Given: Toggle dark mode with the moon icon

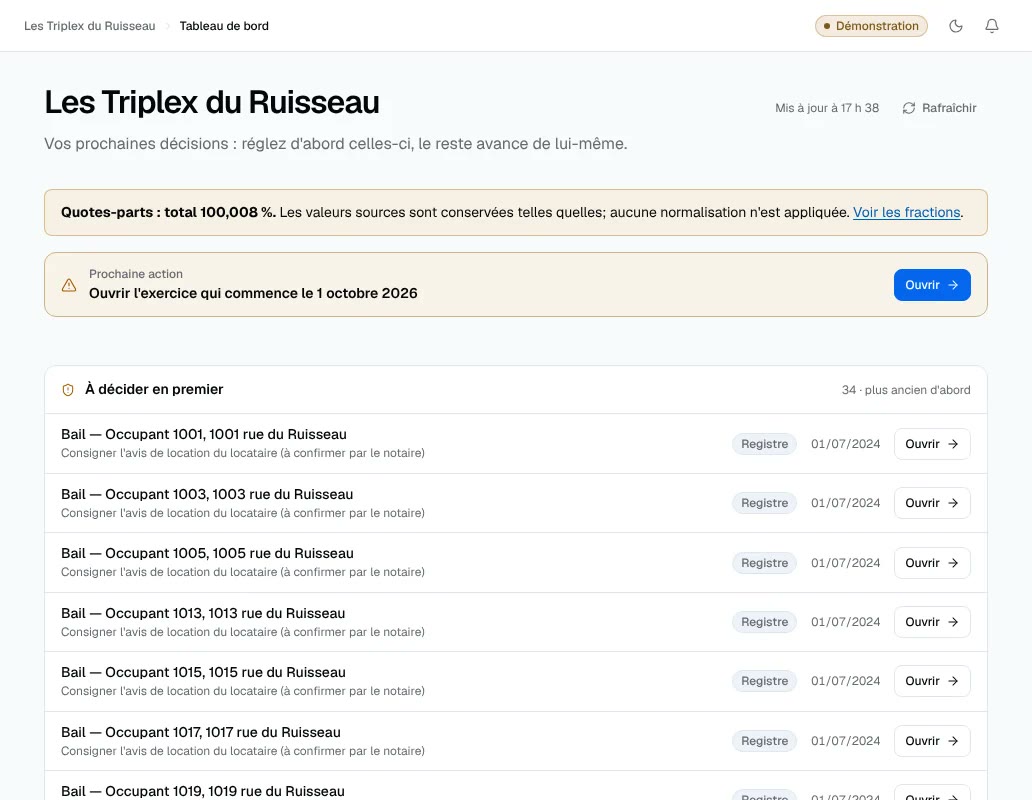Looking at the screenshot, I should pos(956,26).
